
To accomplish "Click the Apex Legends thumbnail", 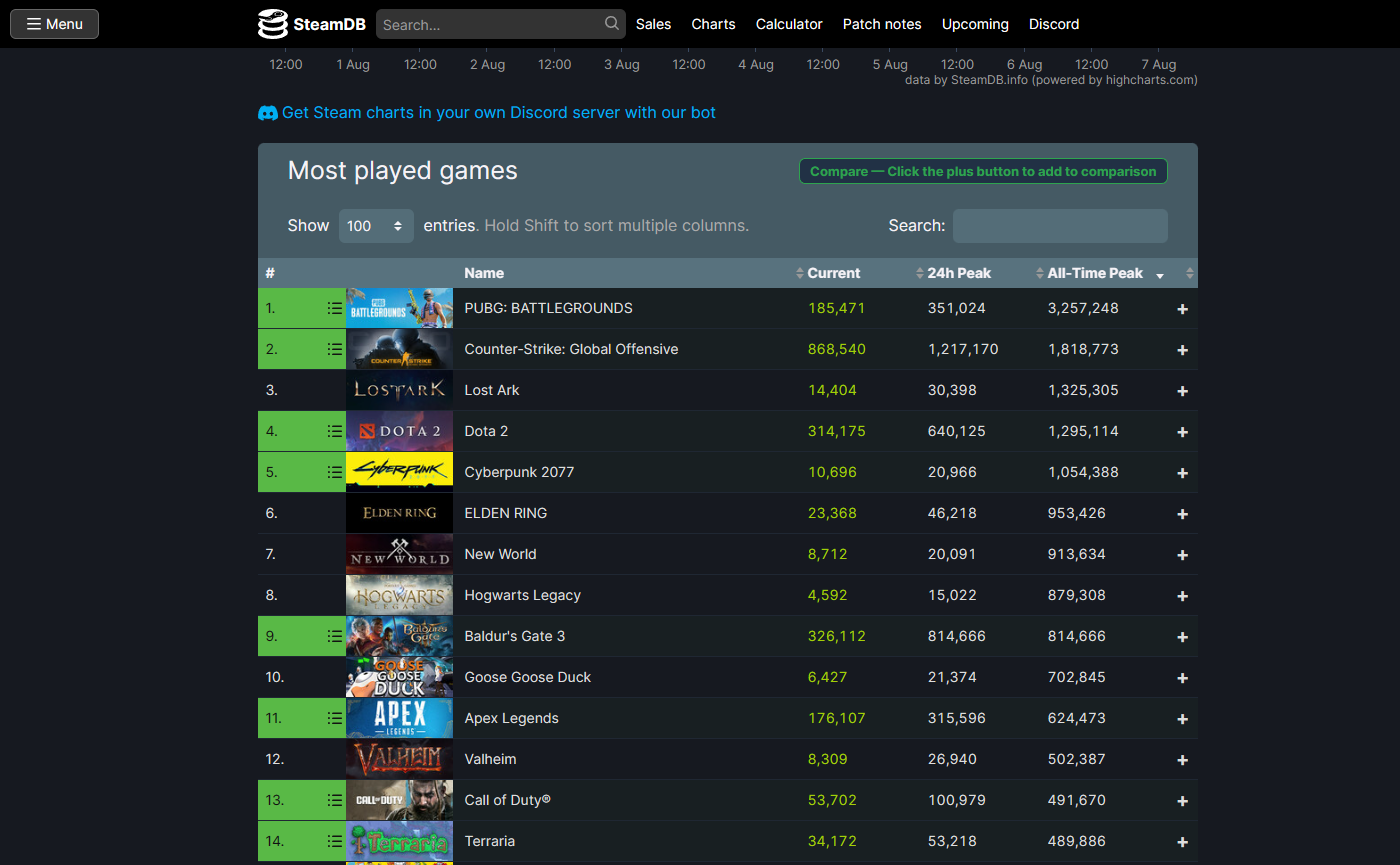I will click(399, 718).
